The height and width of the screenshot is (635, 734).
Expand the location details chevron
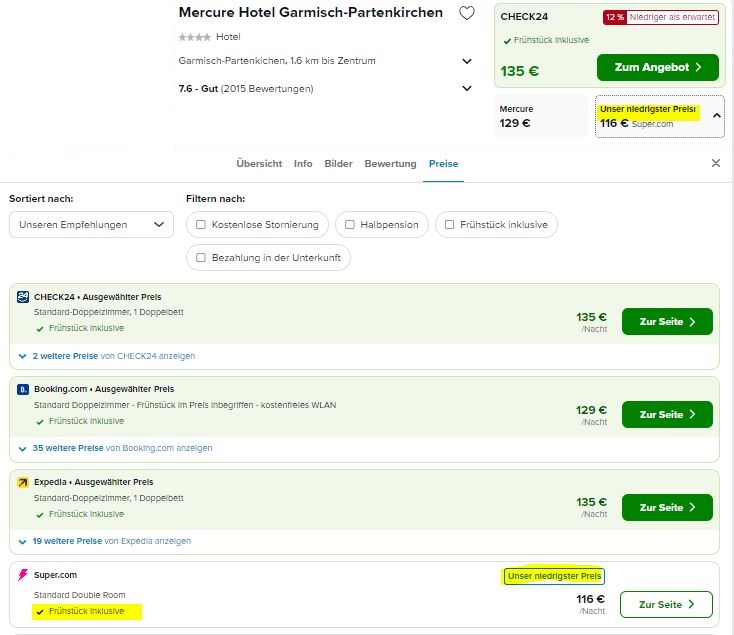tap(467, 61)
